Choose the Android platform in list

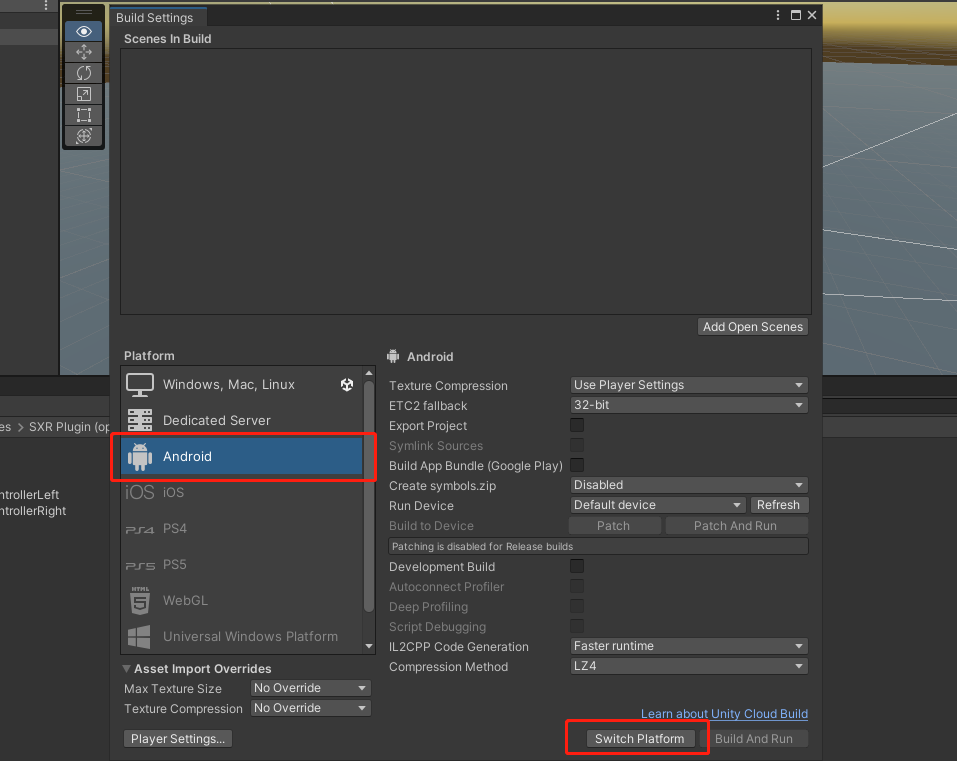point(241,457)
